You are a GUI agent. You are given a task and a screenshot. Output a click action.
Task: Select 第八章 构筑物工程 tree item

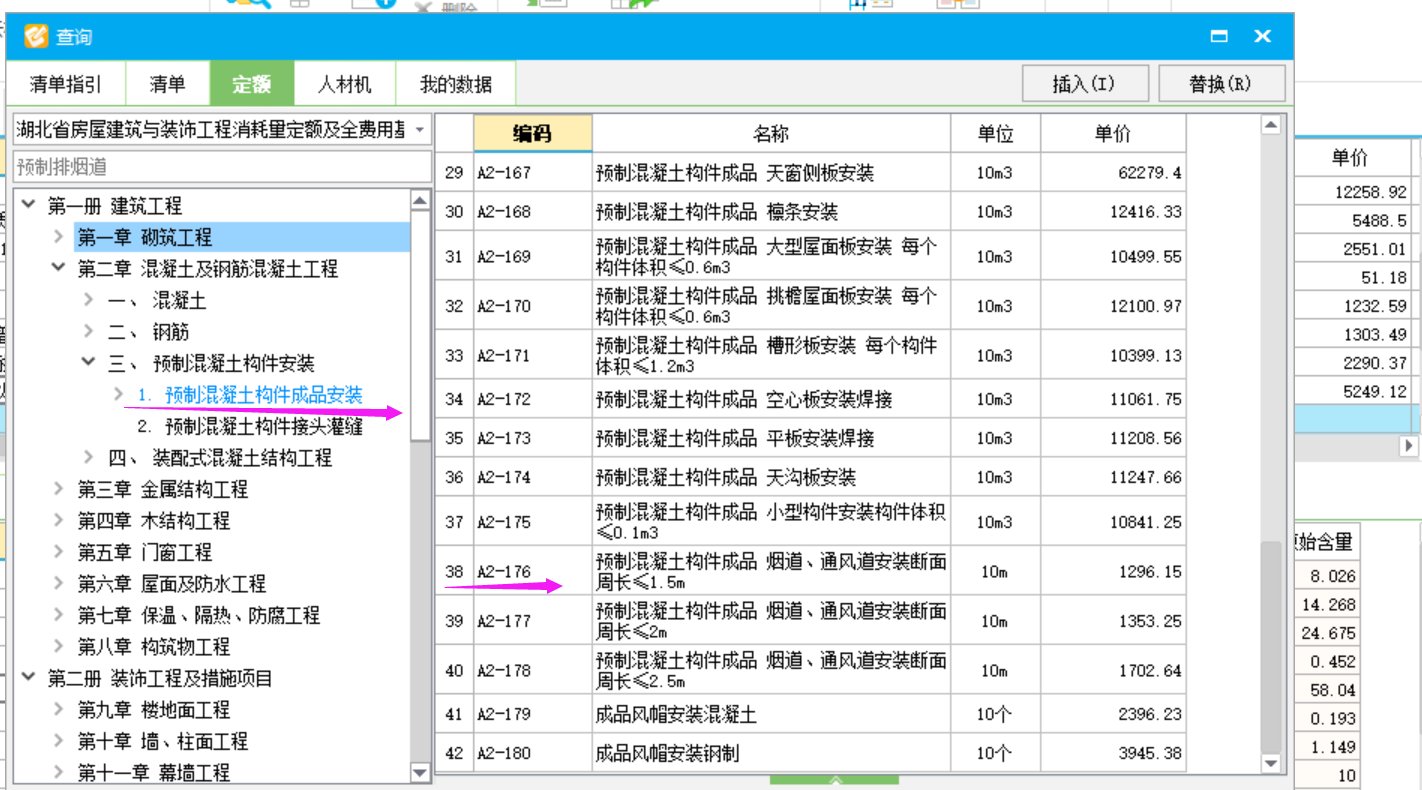154,647
